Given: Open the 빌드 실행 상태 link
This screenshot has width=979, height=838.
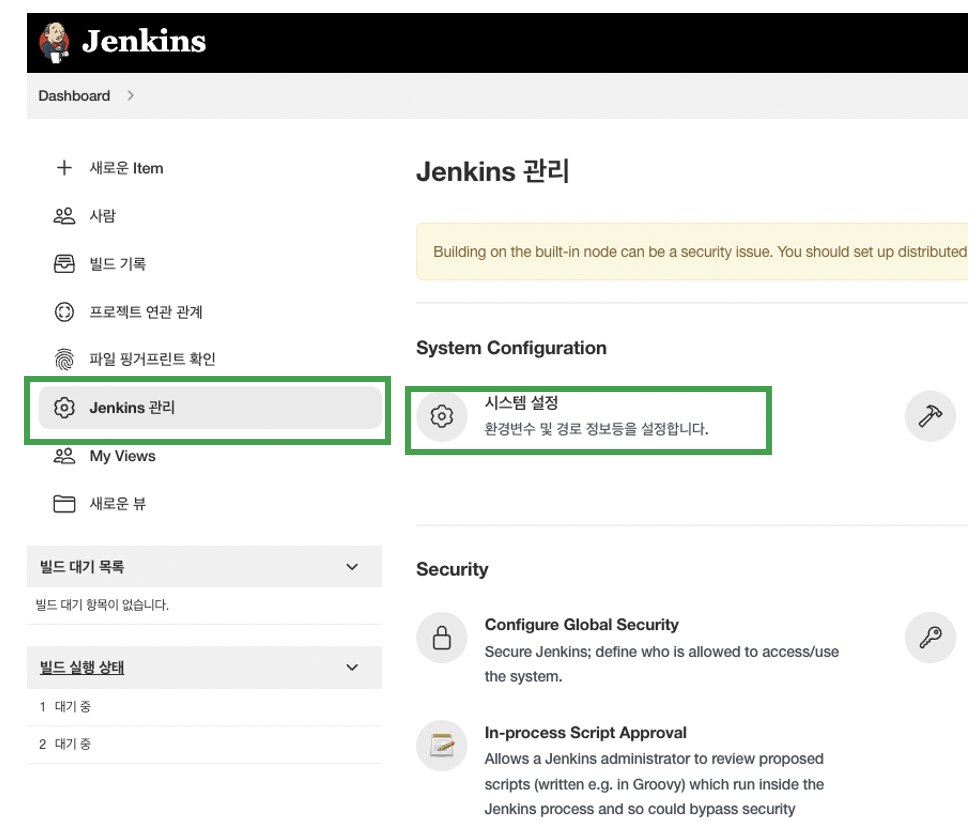Looking at the screenshot, I should click(x=82, y=668).
